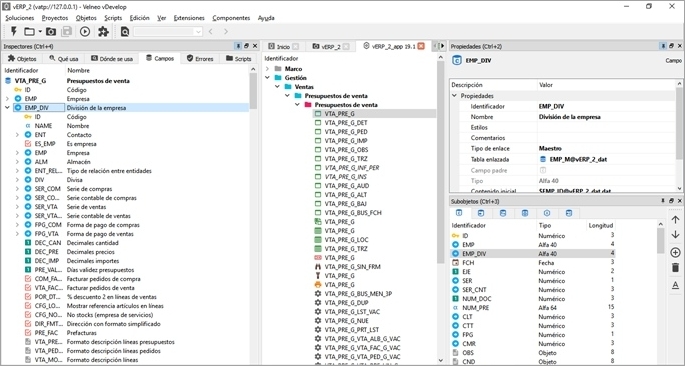Click the toolbar search input field
Screen dimensions: 685x366
(x=168, y=31)
